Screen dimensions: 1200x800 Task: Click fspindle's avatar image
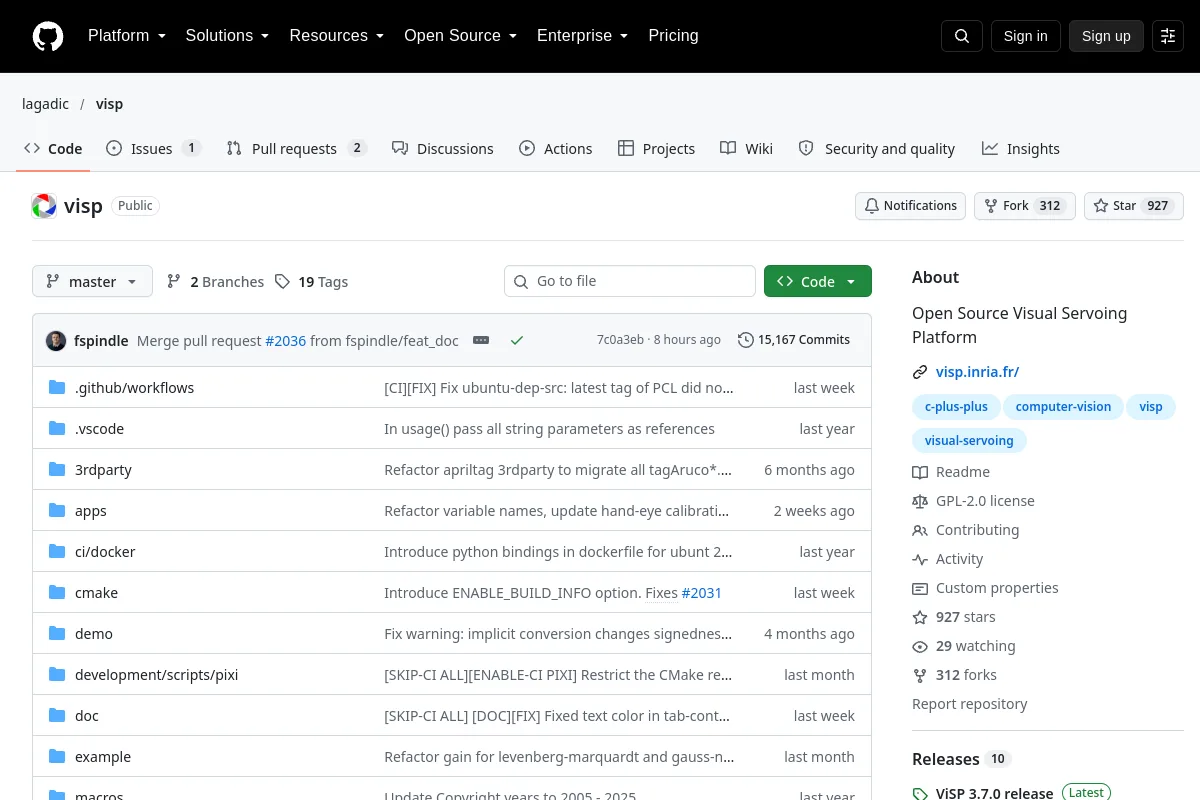(x=56, y=340)
